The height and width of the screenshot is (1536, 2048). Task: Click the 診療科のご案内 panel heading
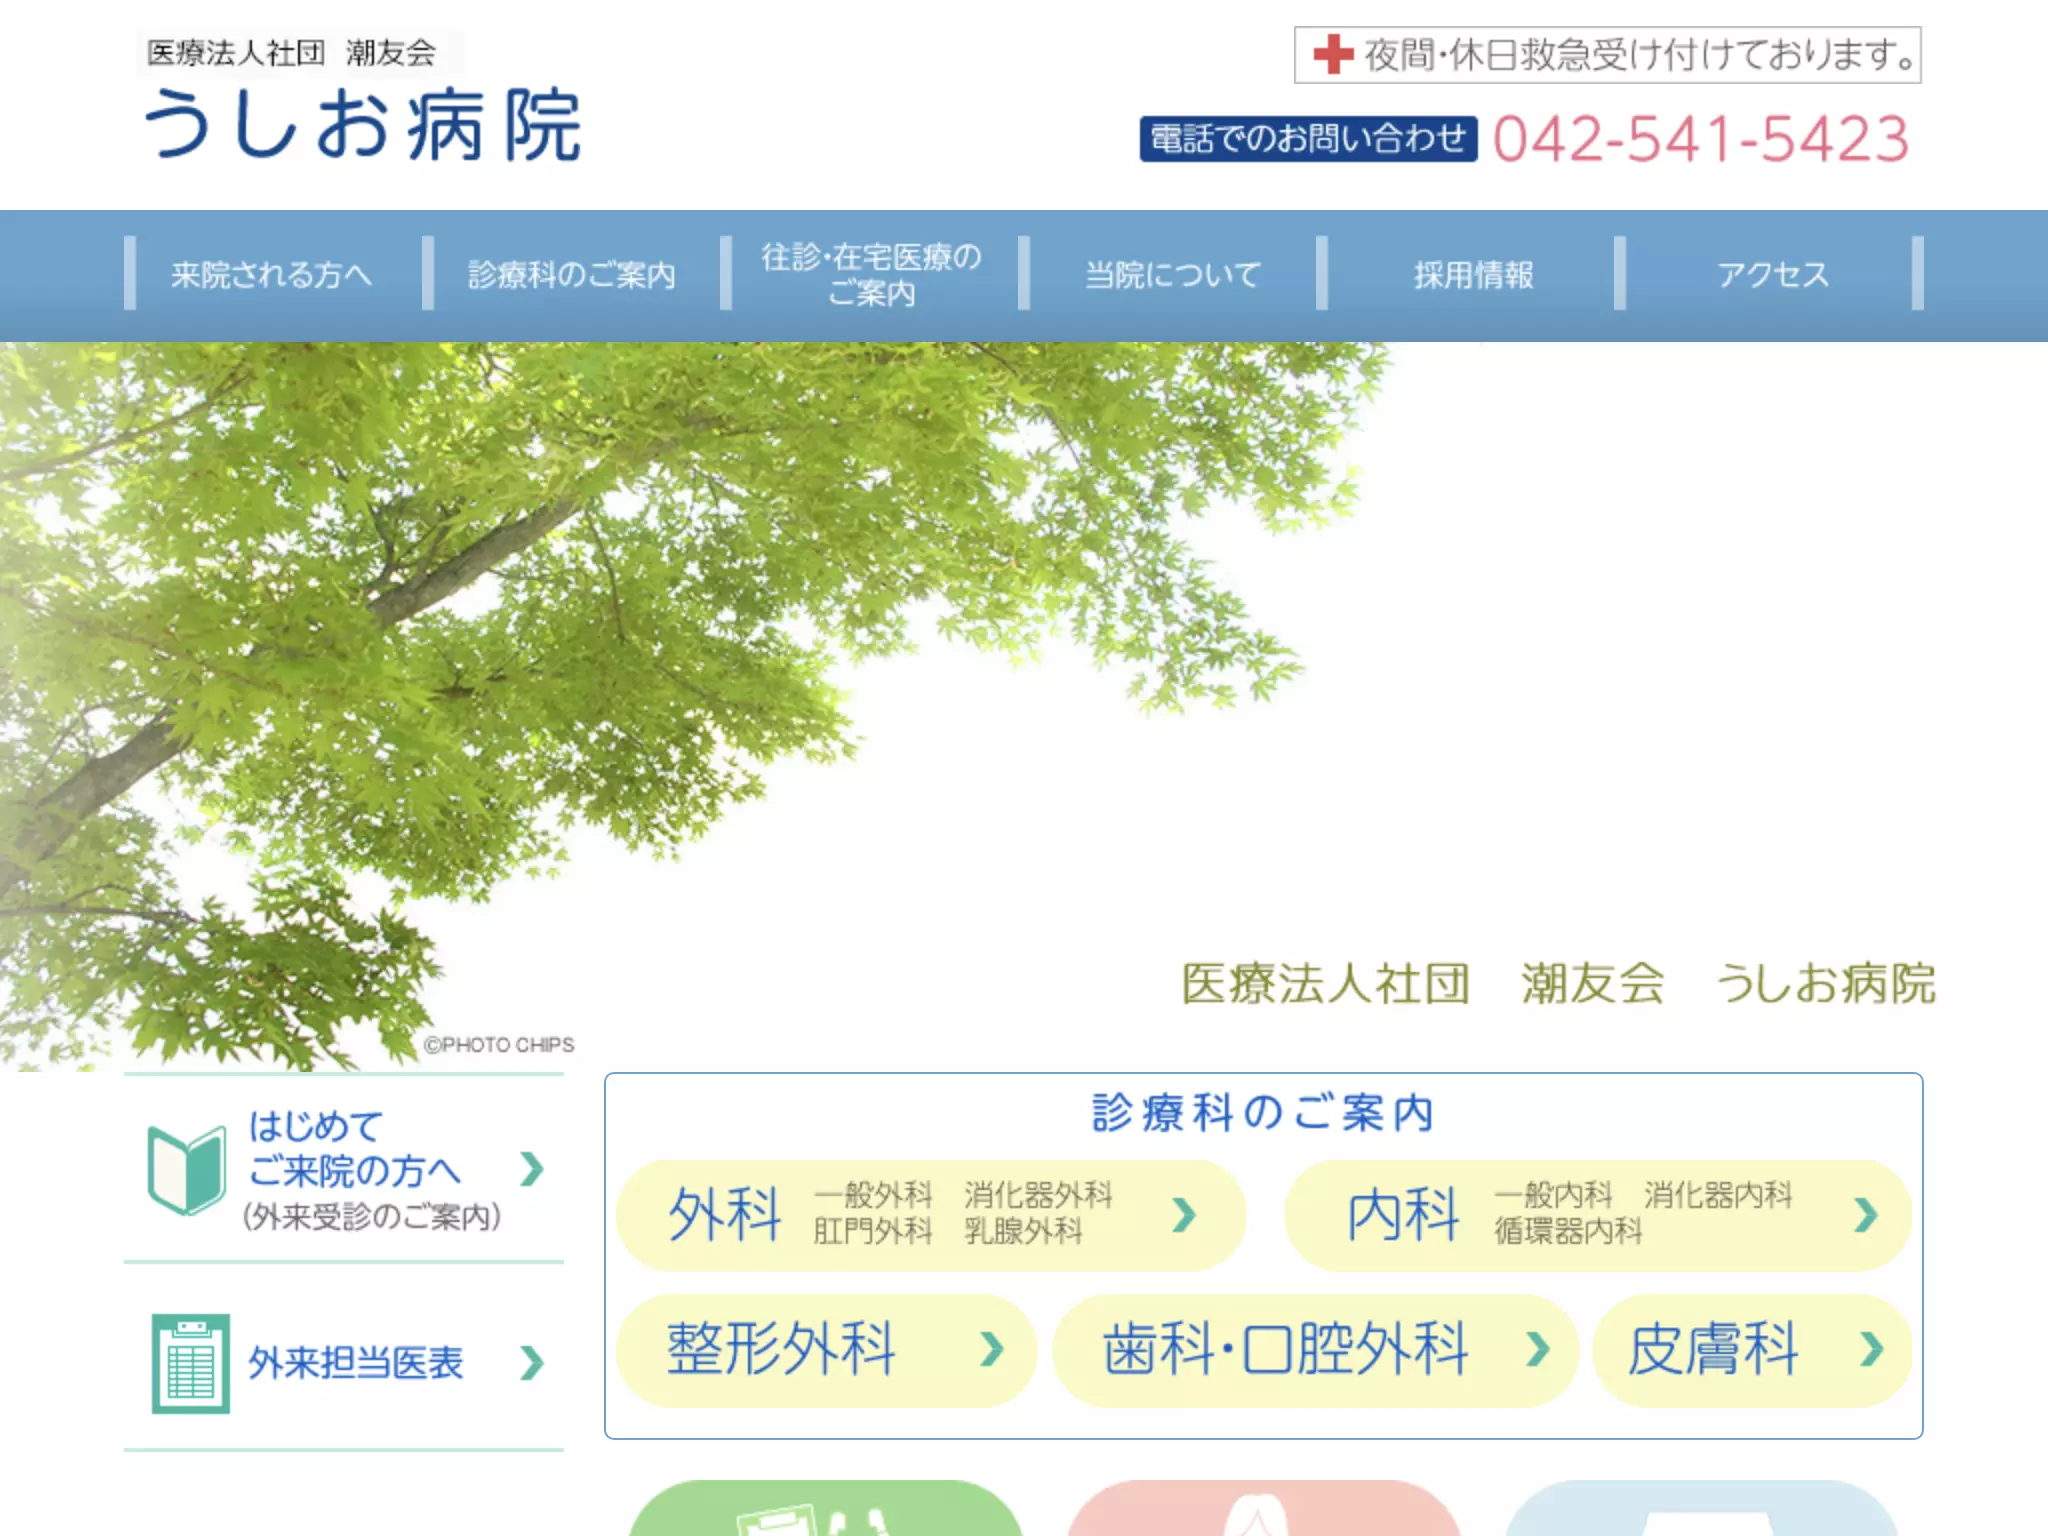point(1263,1112)
